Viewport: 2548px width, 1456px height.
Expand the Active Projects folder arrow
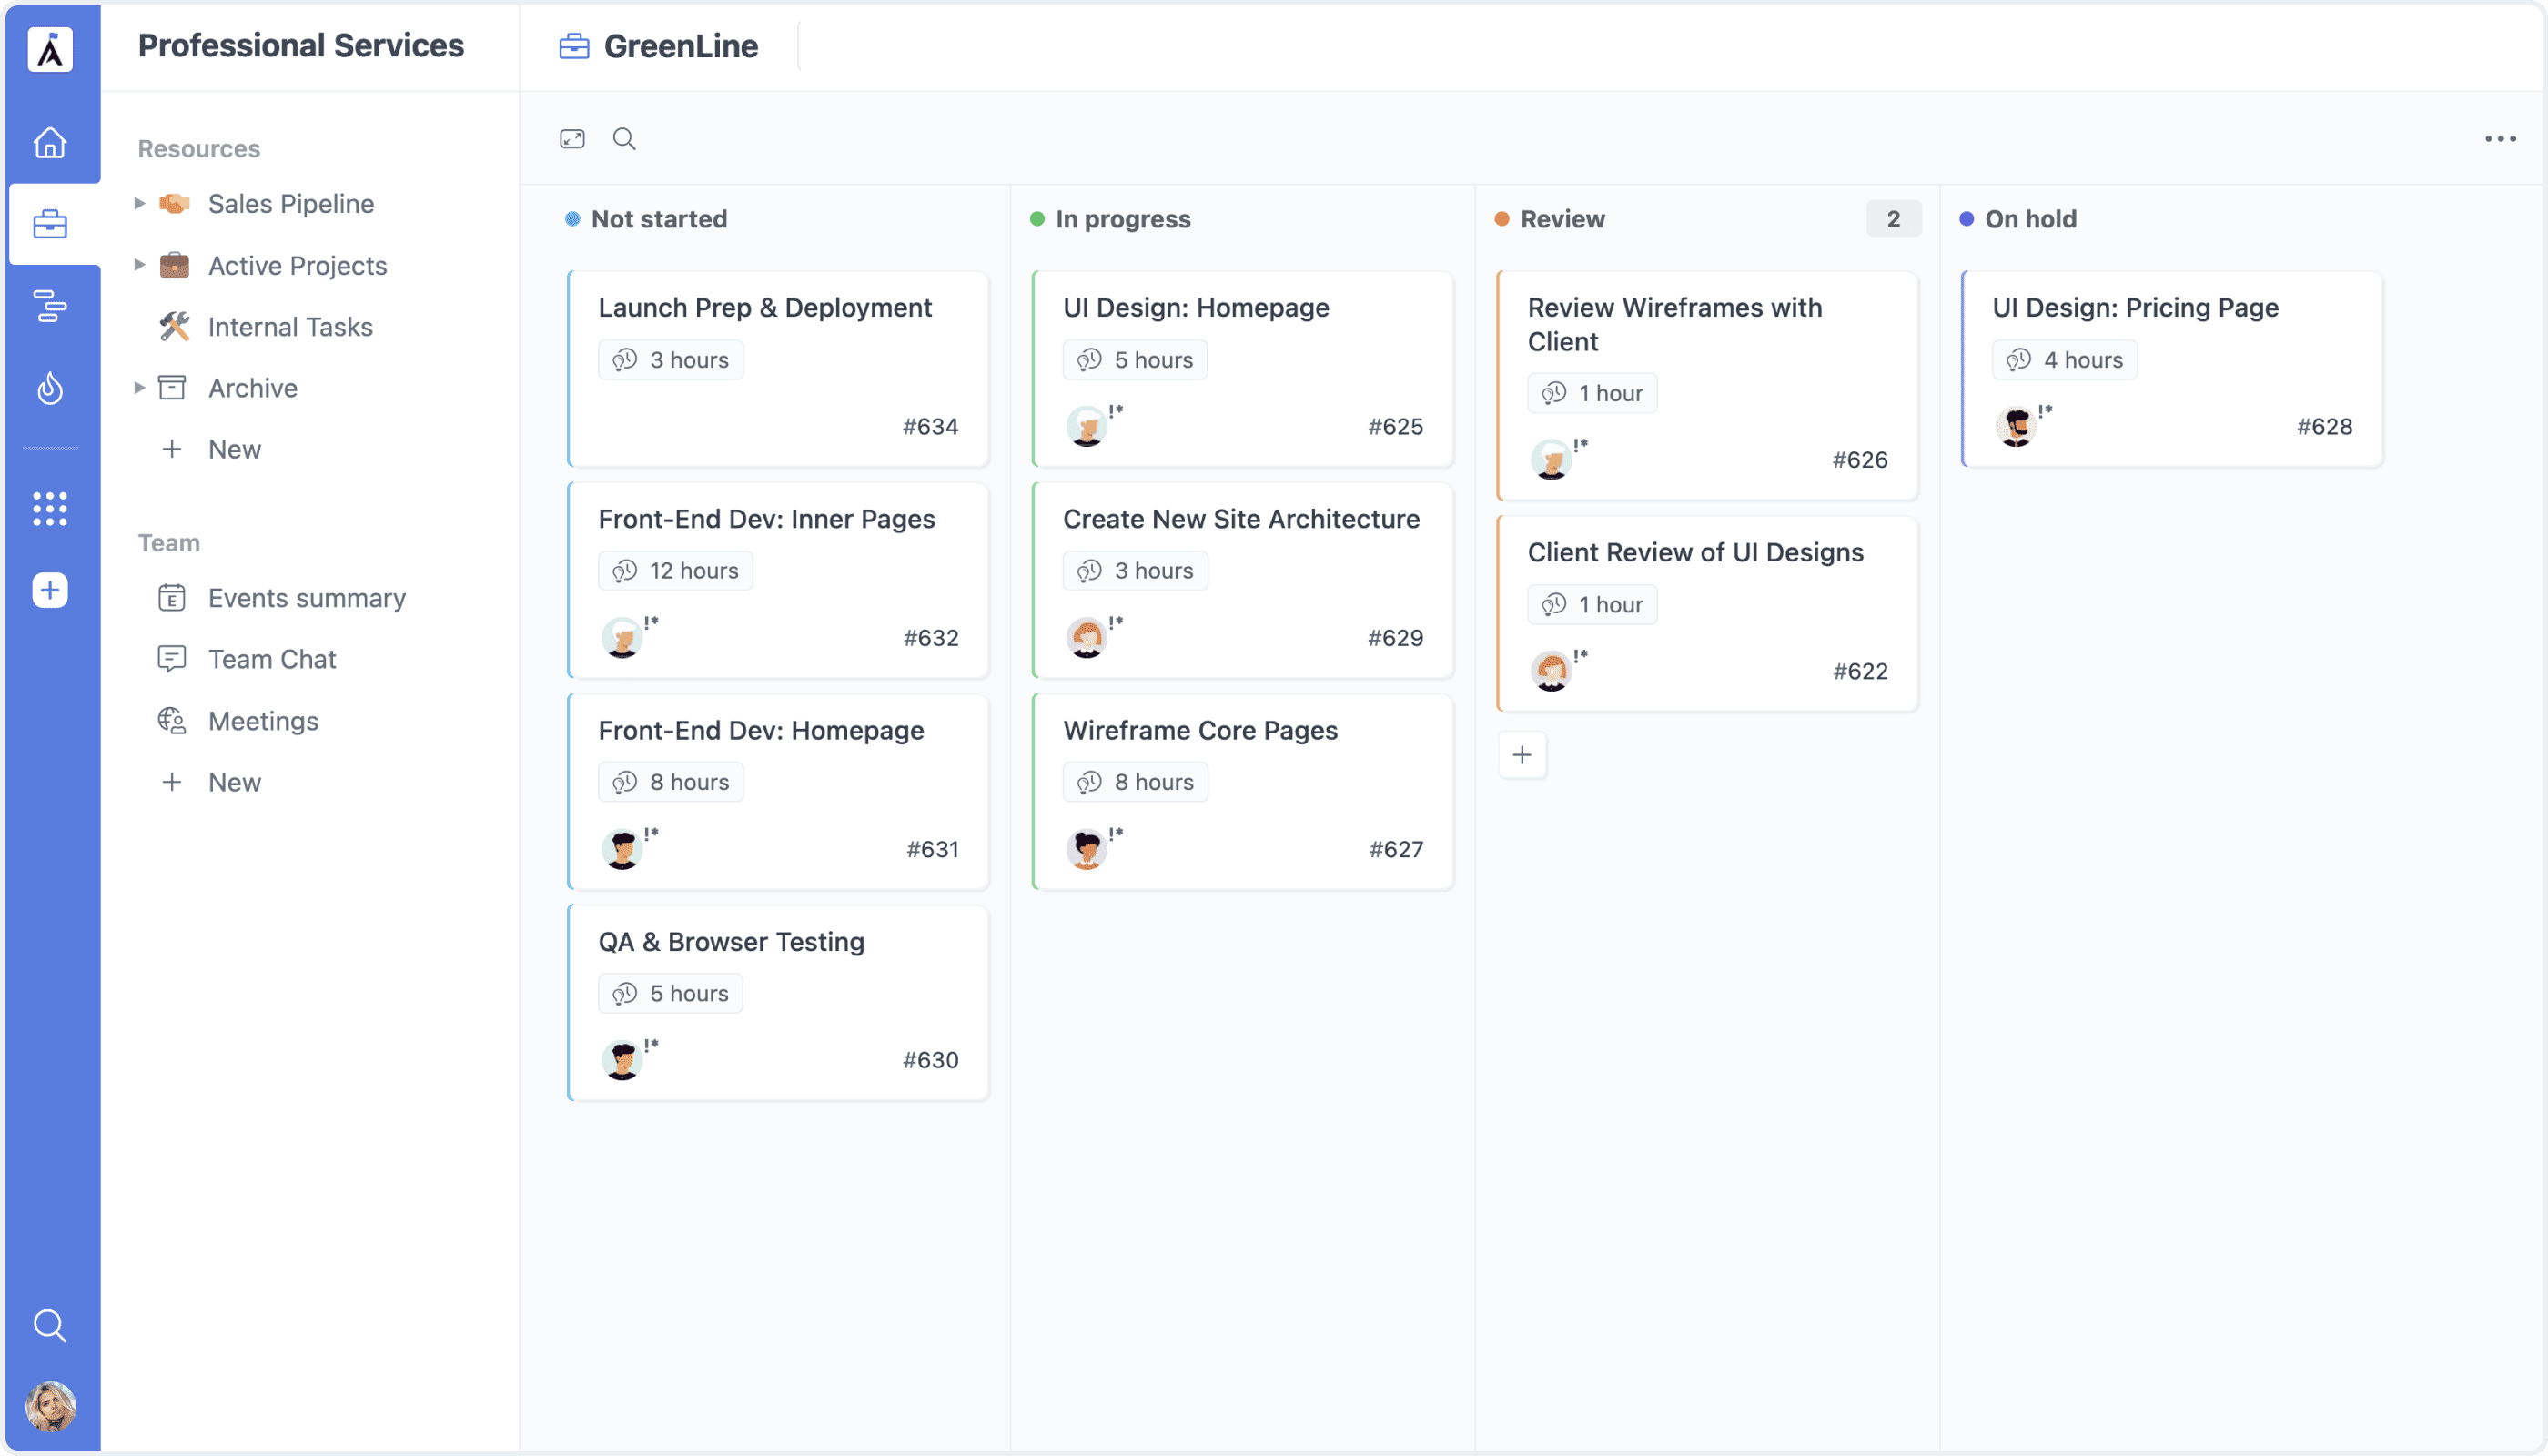coord(139,265)
